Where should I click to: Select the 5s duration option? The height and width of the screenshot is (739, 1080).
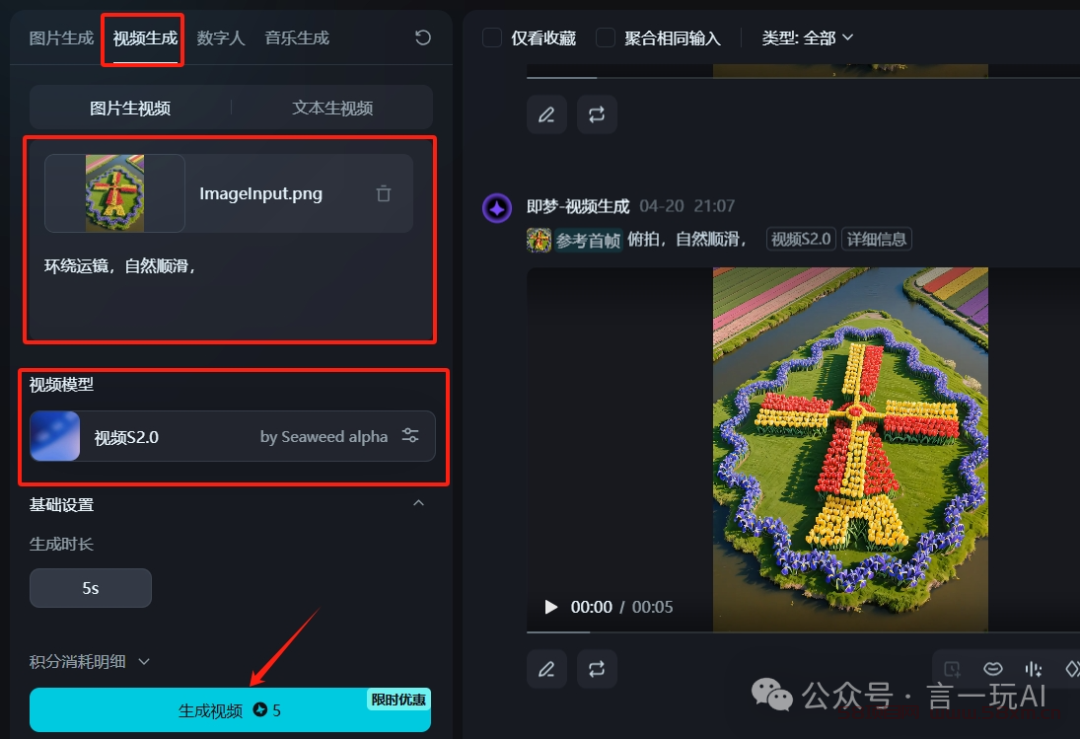click(x=90, y=587)
